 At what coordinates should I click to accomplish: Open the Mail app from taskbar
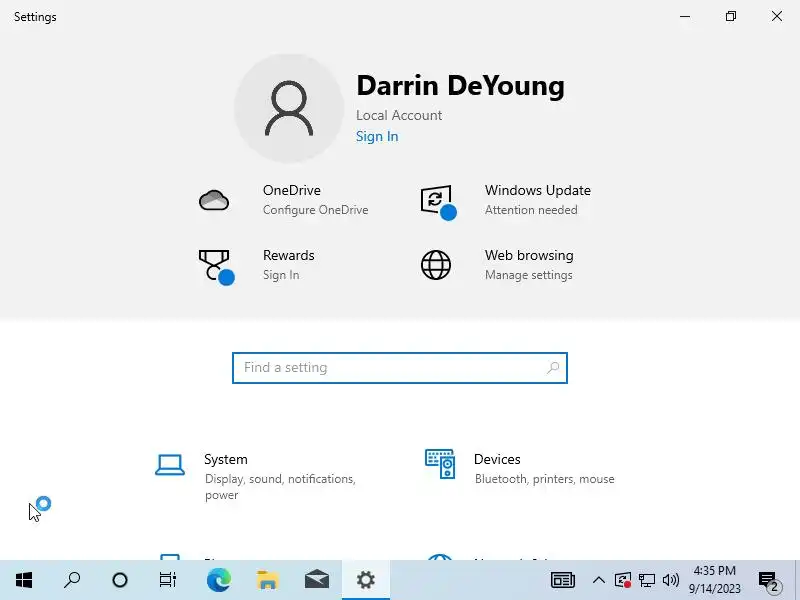(x=317, y=580)
